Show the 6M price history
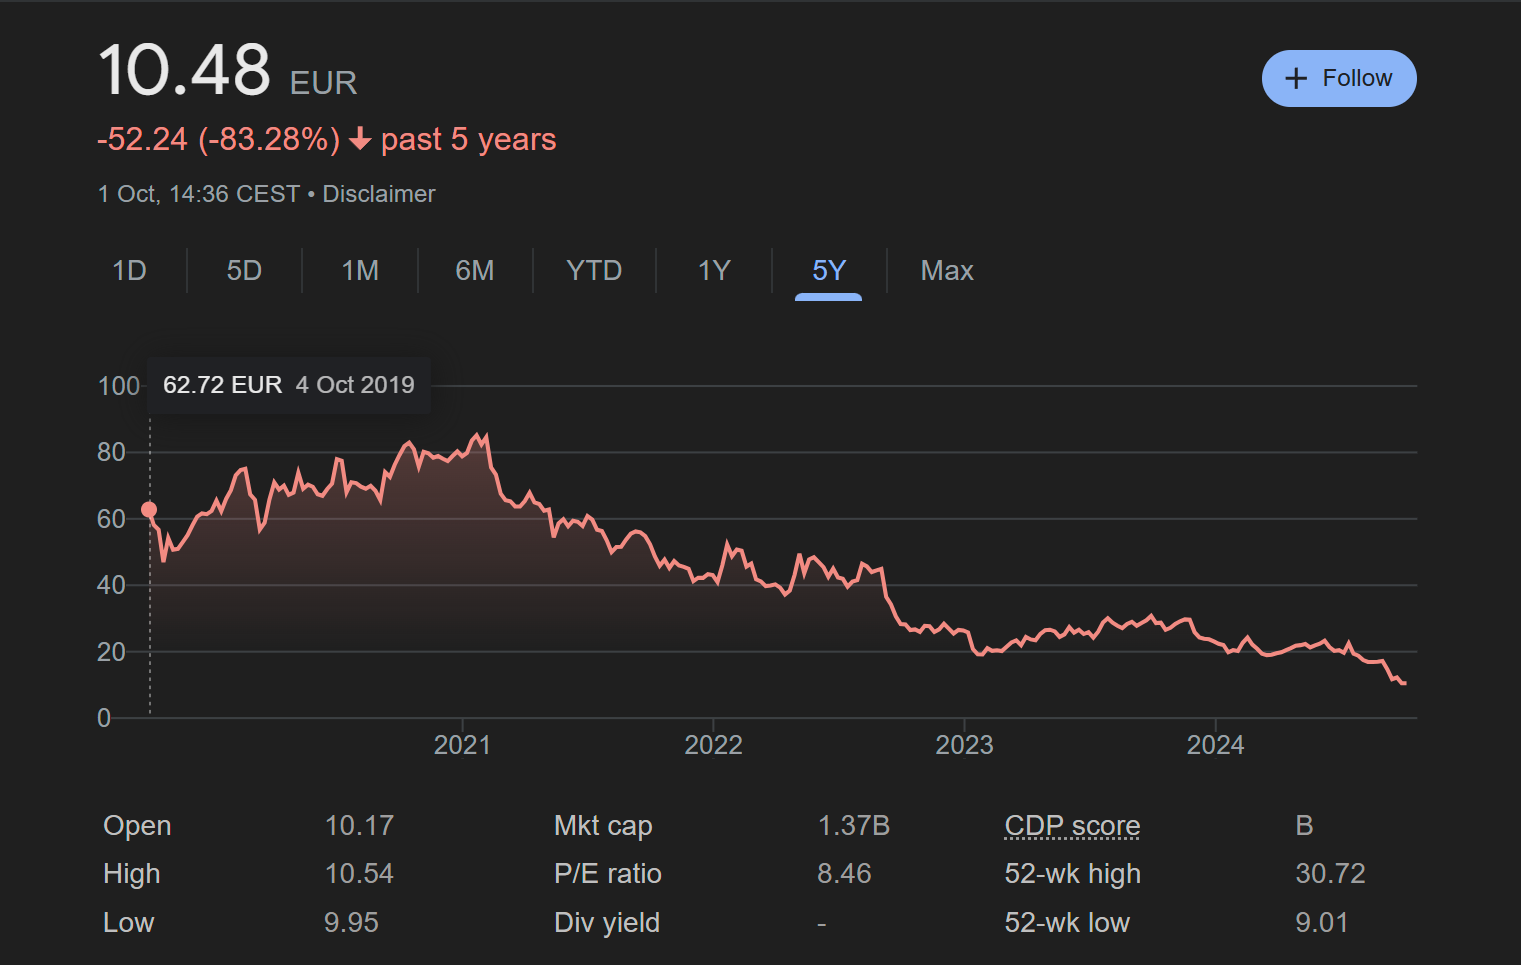This screenshot has width=1521, height=965. tap(475, 271)
